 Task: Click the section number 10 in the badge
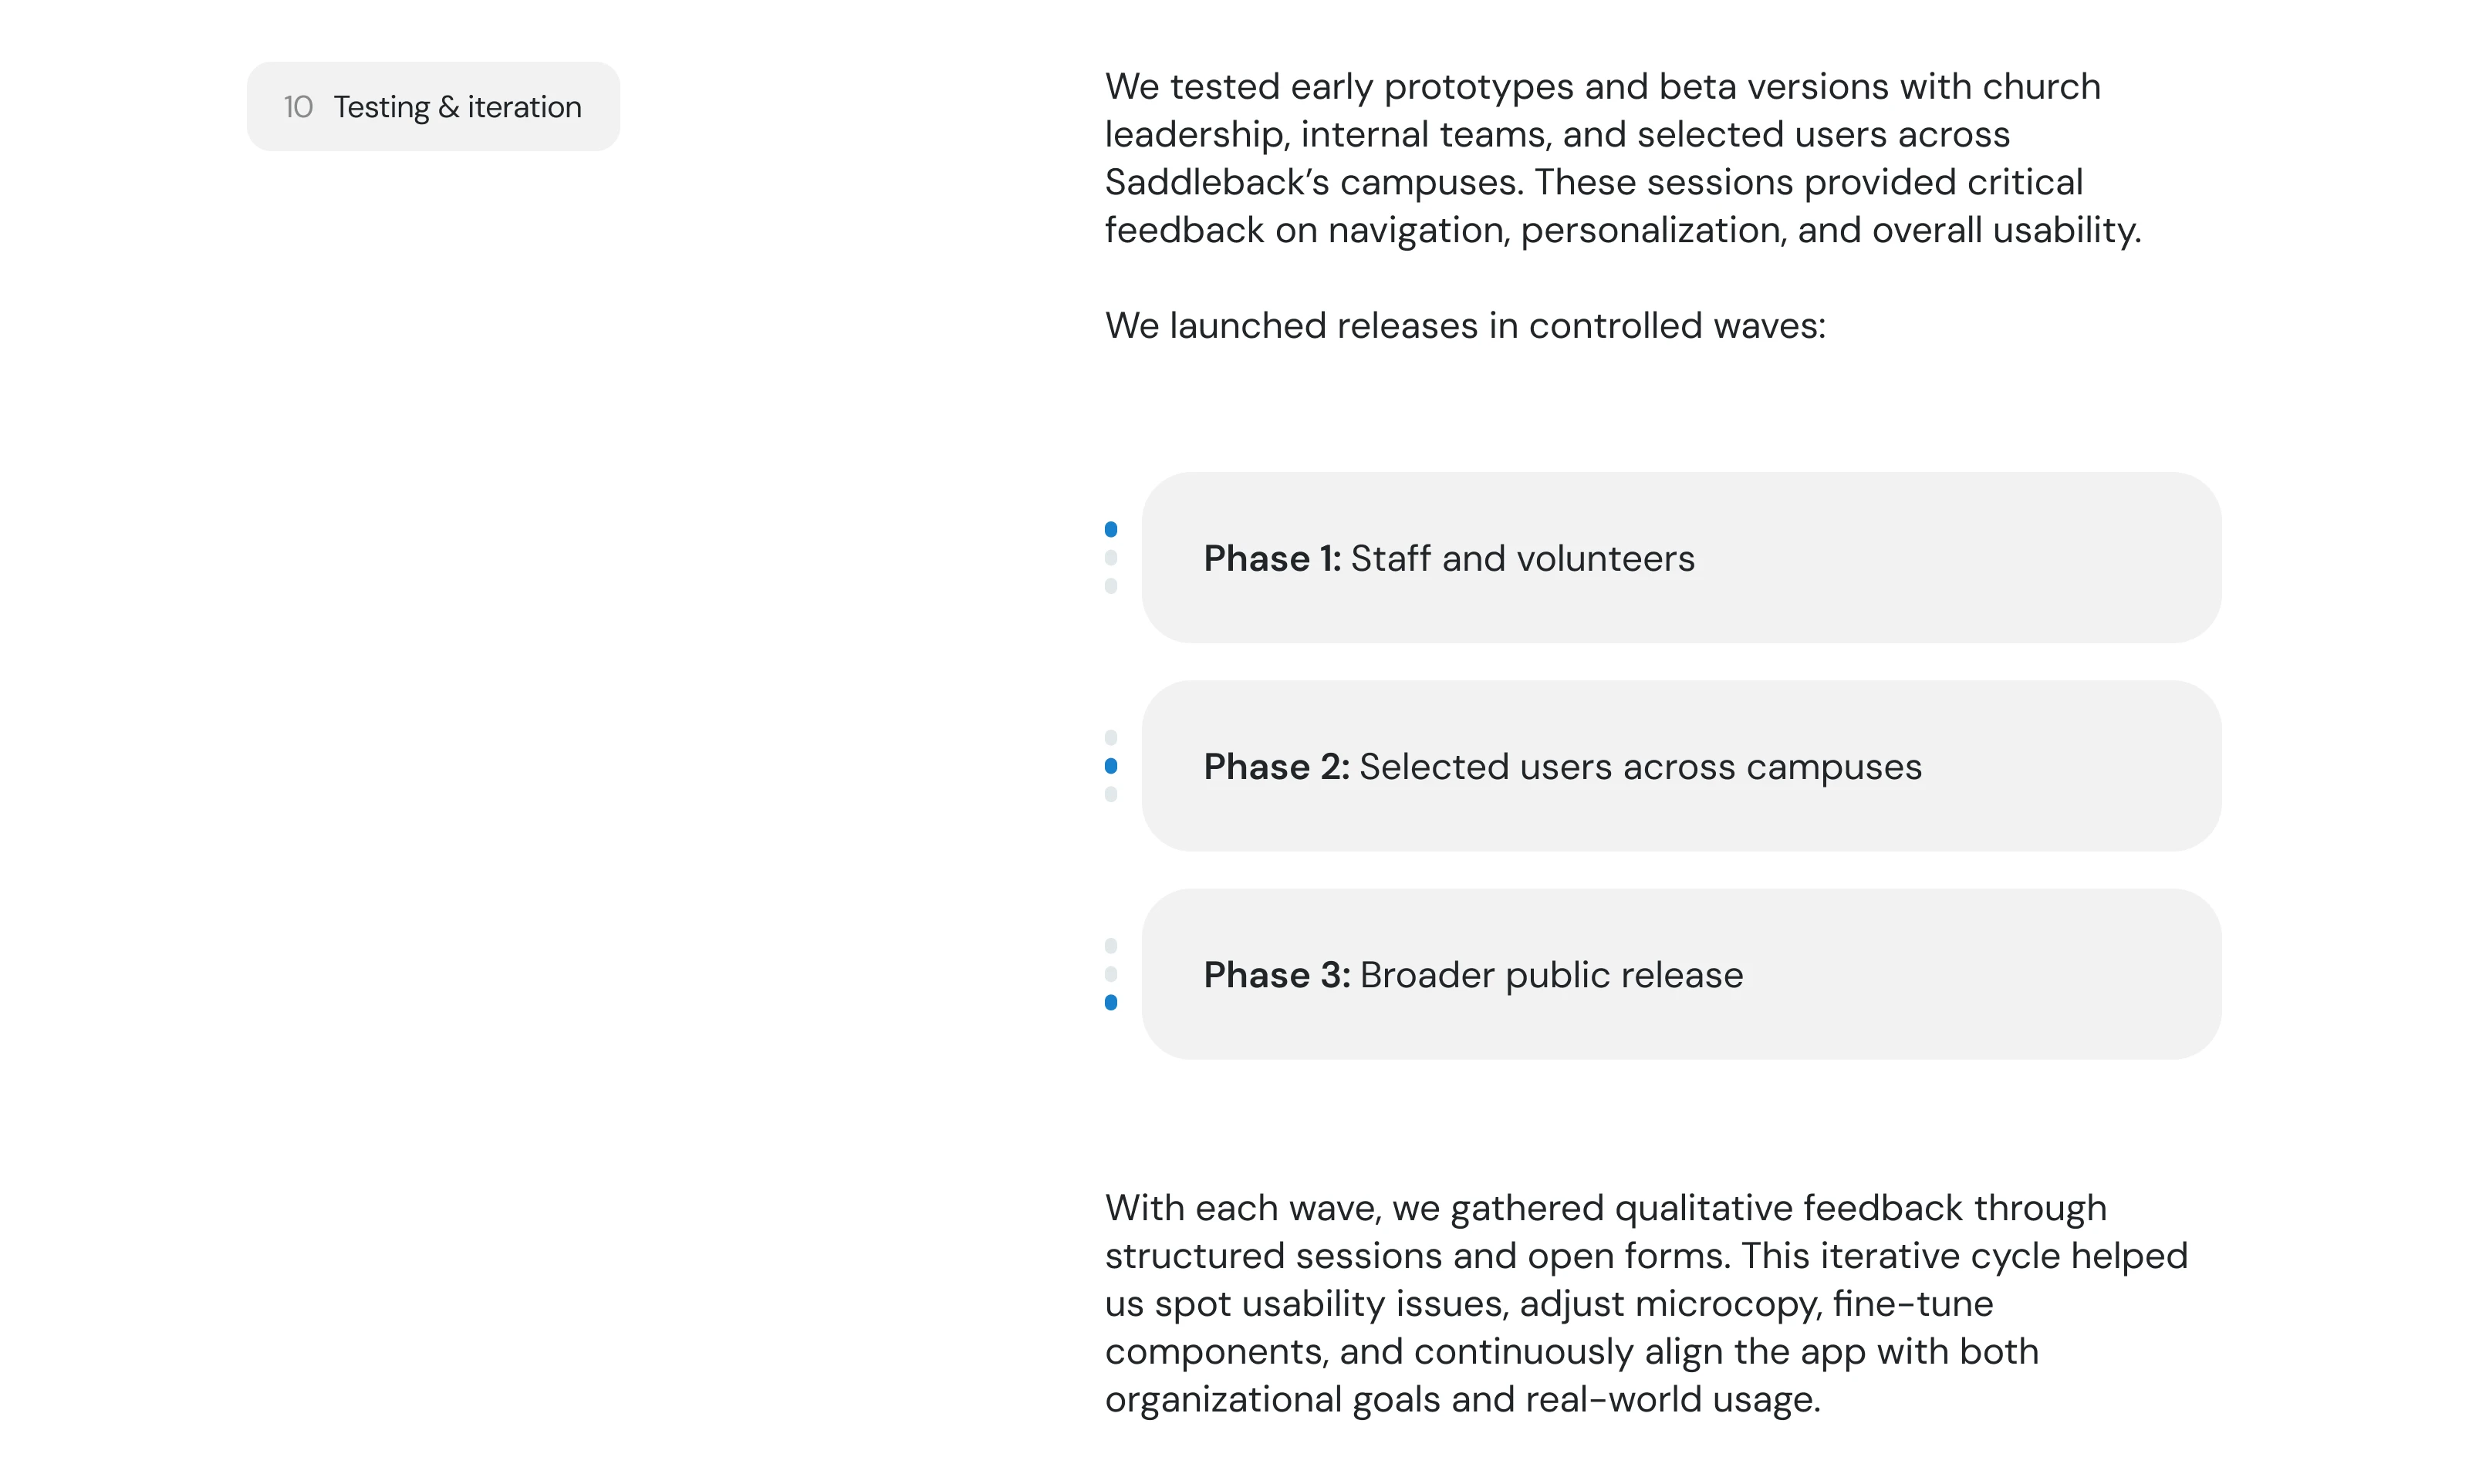pyautogui.click(x=297, y=106)
